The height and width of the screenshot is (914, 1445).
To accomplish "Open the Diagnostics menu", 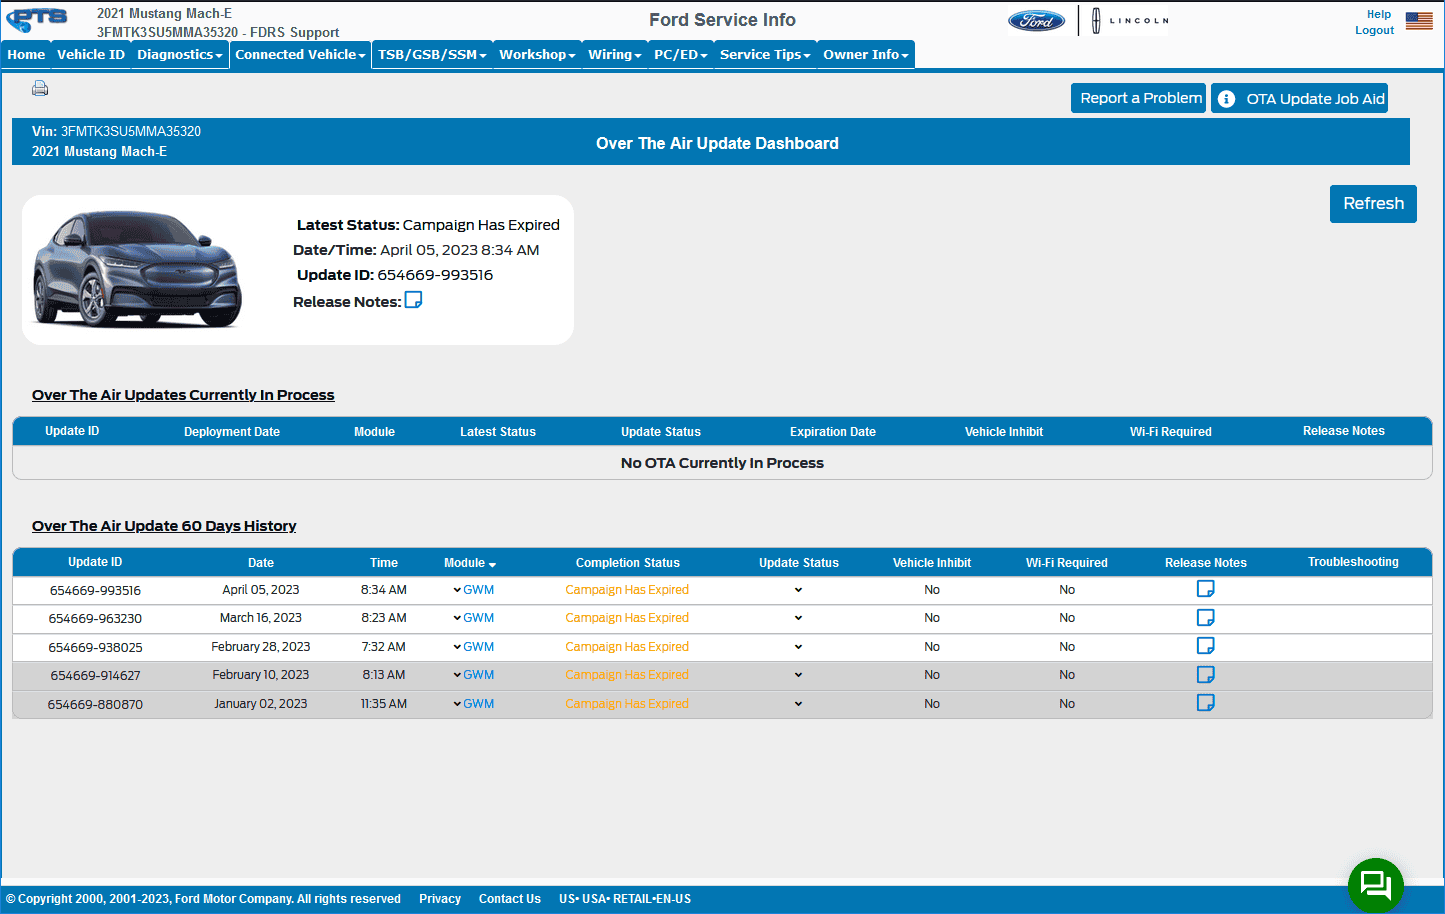I will 179,55.
